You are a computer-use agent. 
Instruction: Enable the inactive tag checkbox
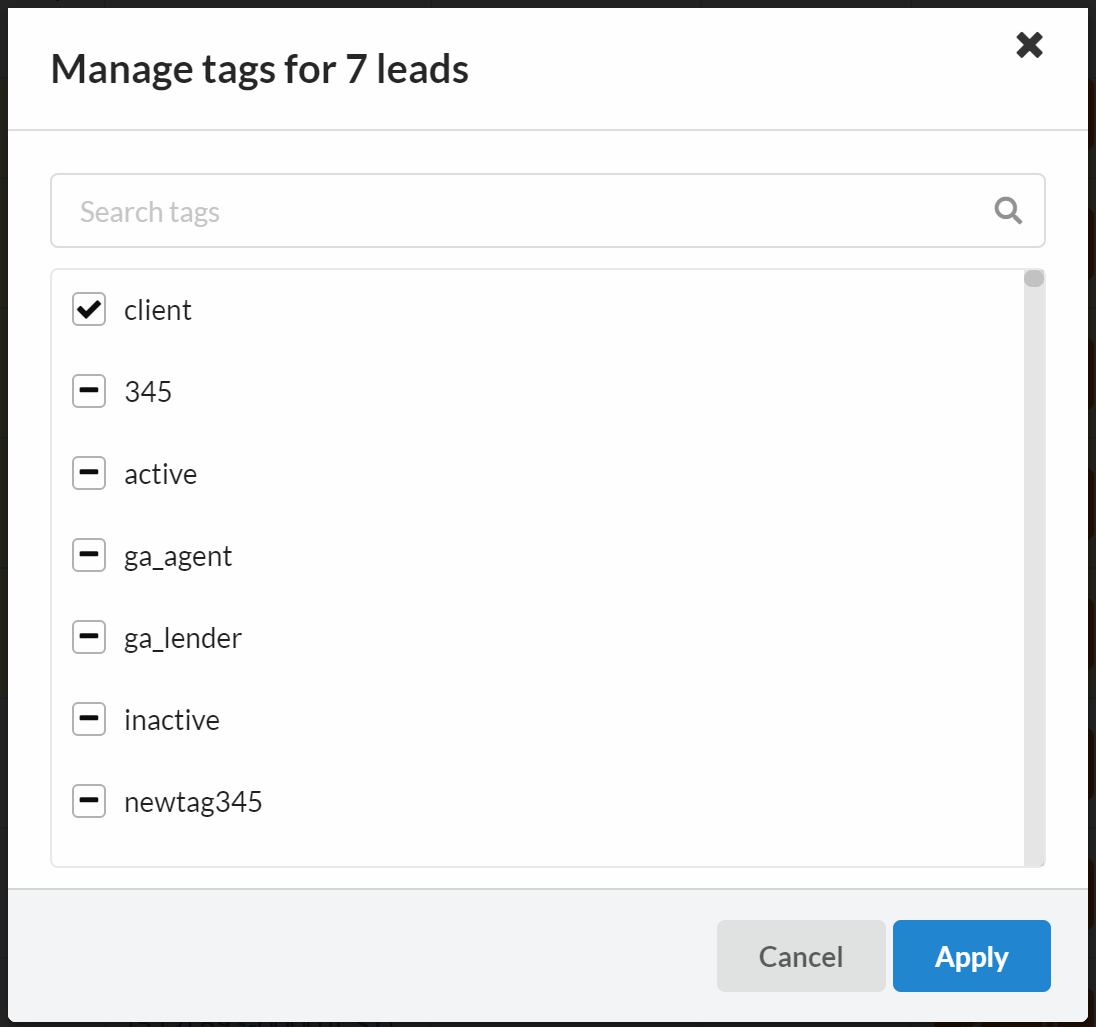88,719
